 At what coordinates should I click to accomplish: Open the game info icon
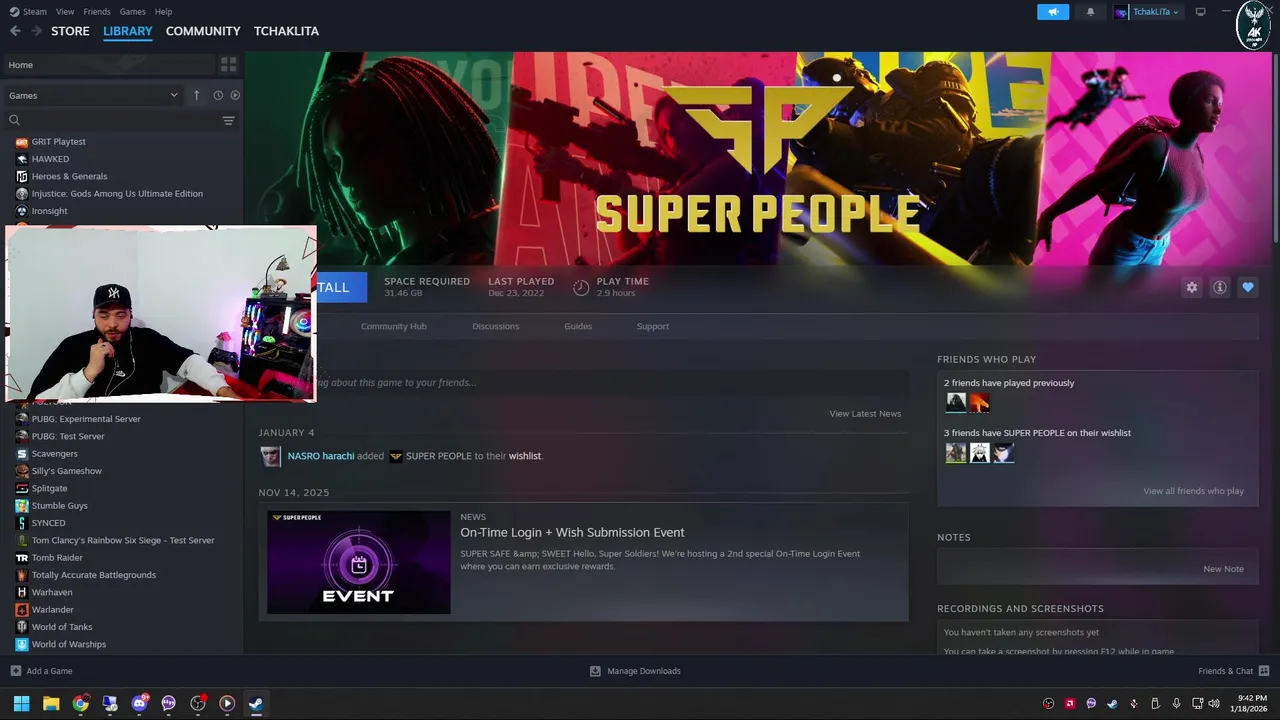point(1219,287)
